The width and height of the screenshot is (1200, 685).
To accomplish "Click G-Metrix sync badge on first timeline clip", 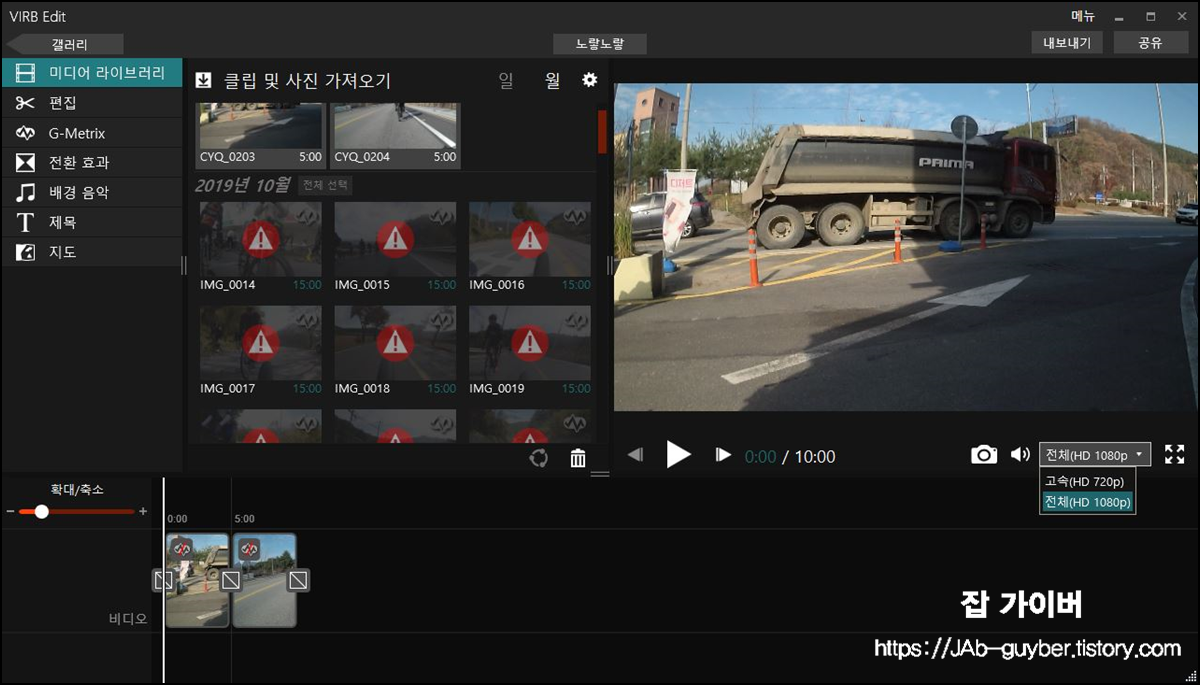I will click(182, 548).
